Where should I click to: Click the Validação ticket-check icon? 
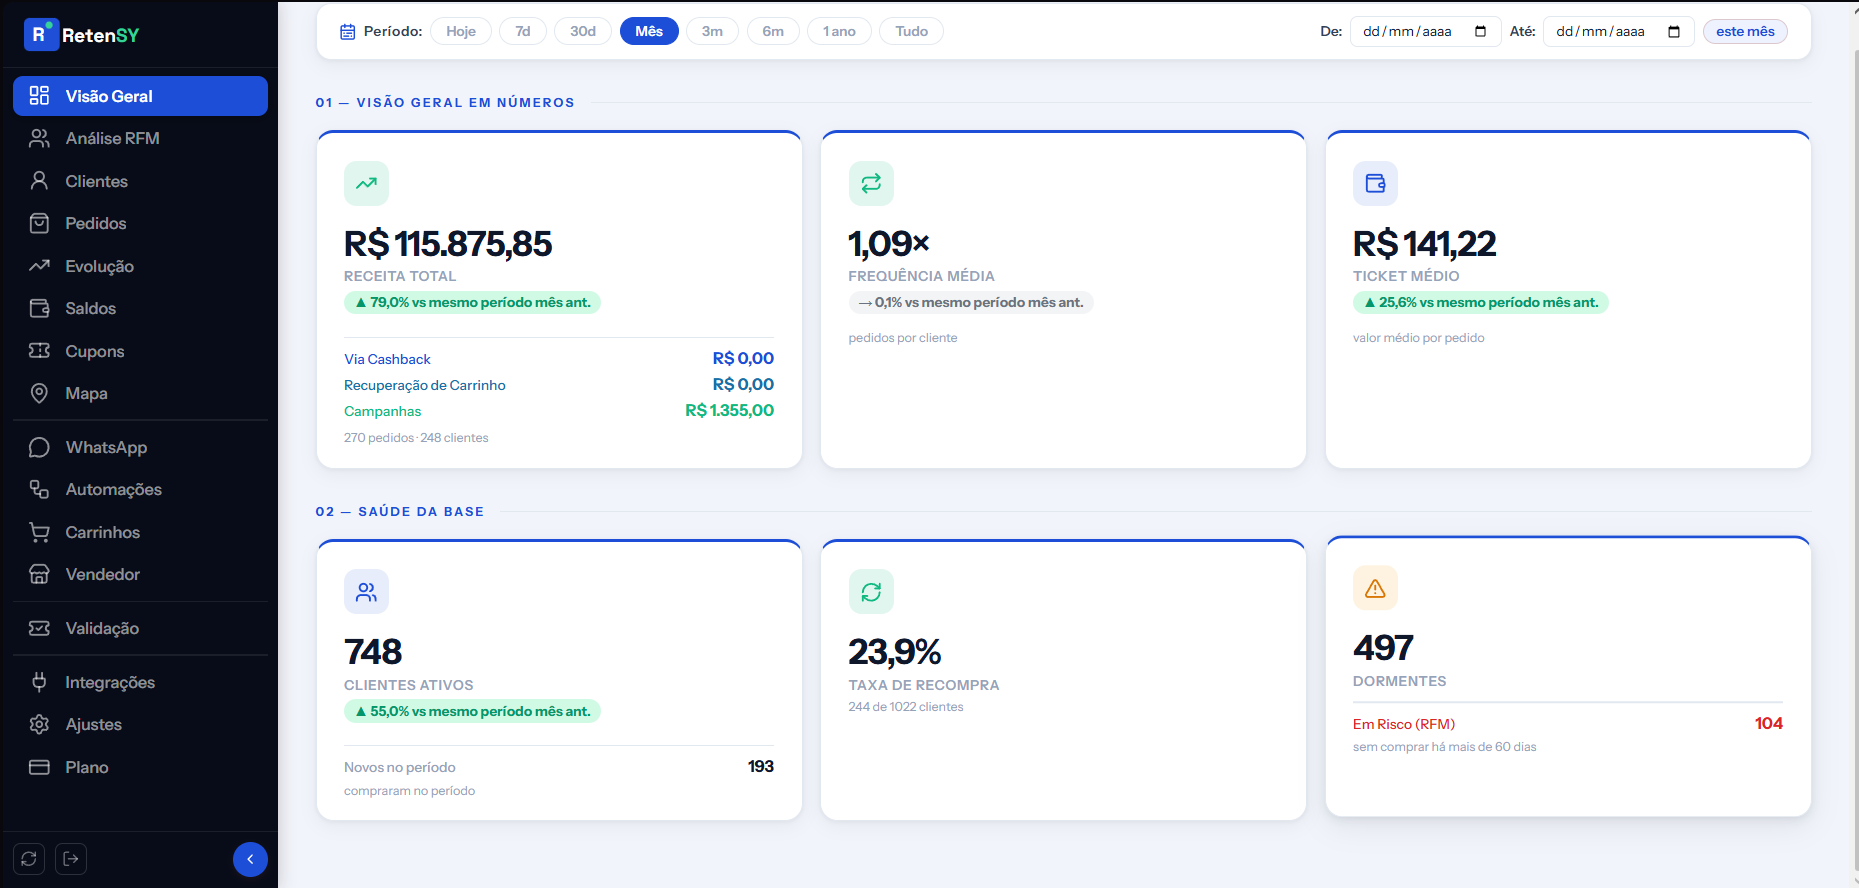point(39,628)
